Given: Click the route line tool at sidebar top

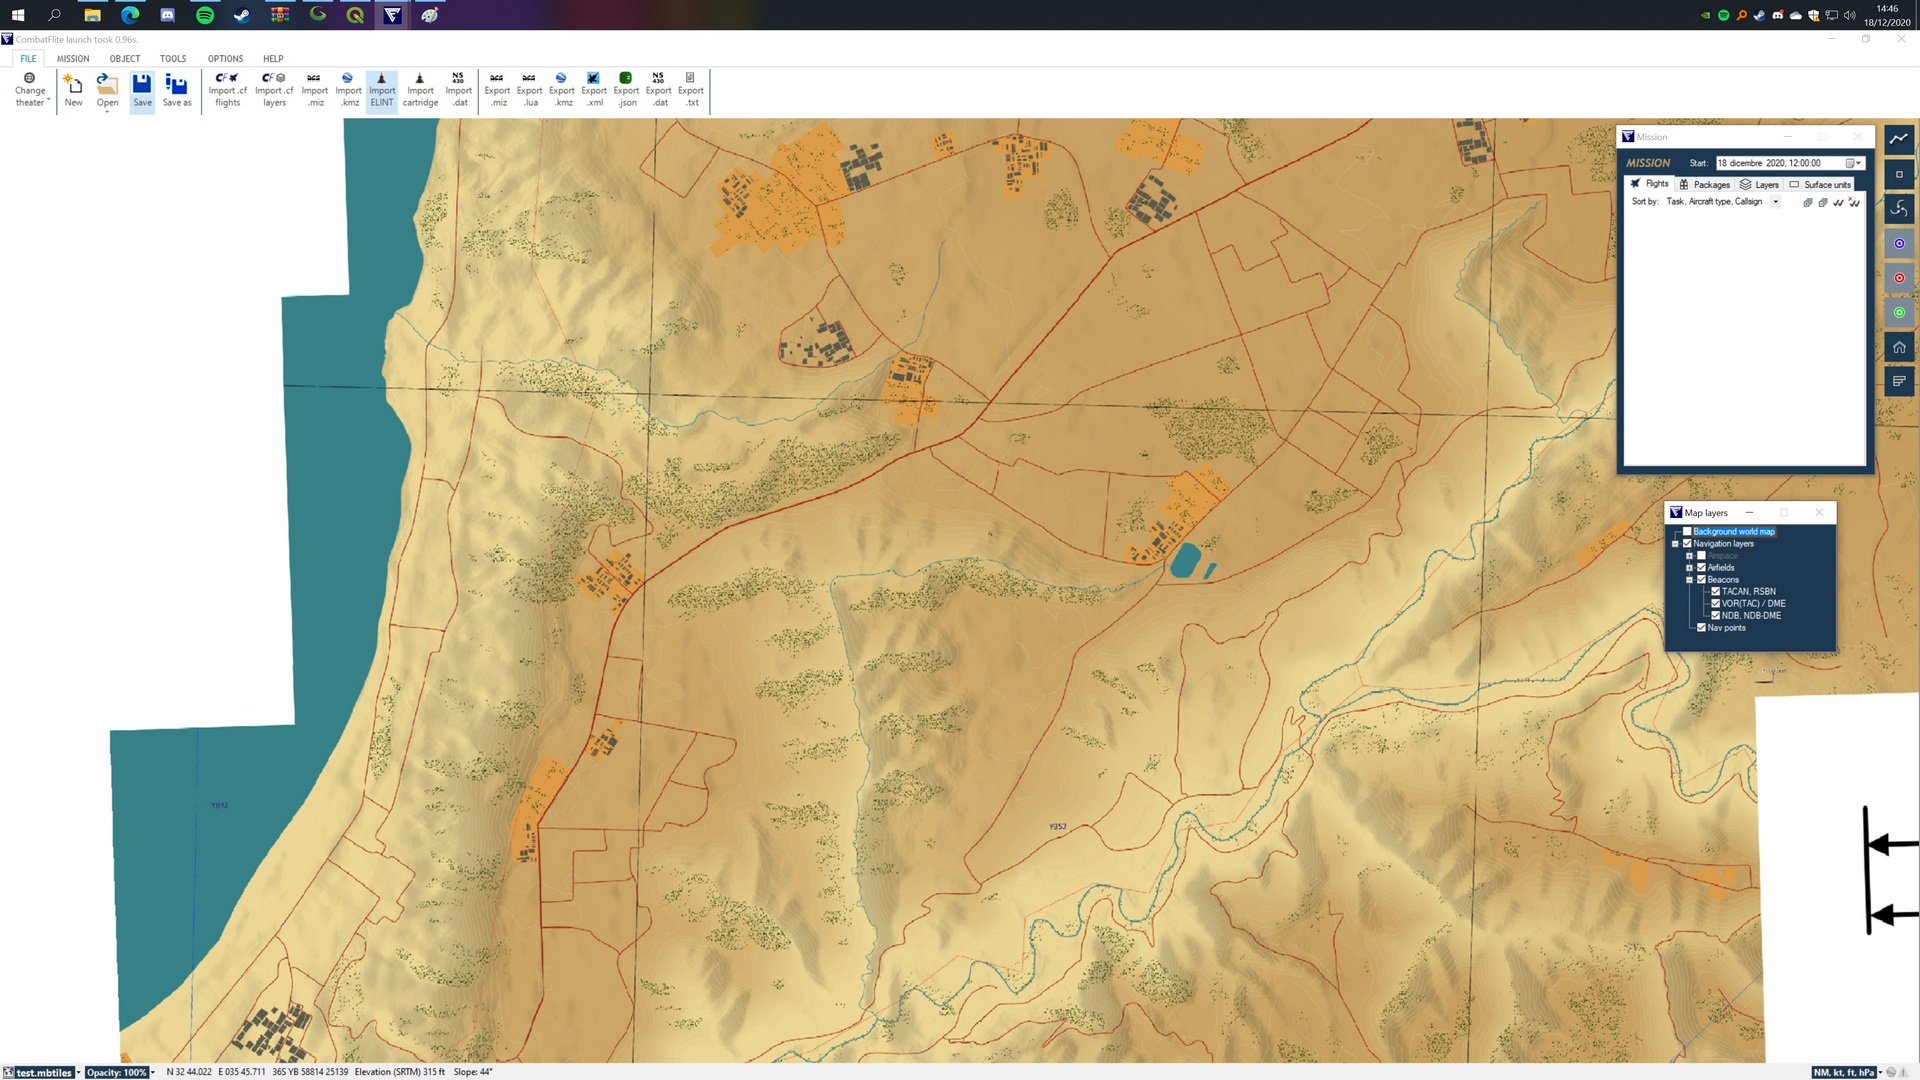Looking at the screenshot, I should coord(1899,139).
